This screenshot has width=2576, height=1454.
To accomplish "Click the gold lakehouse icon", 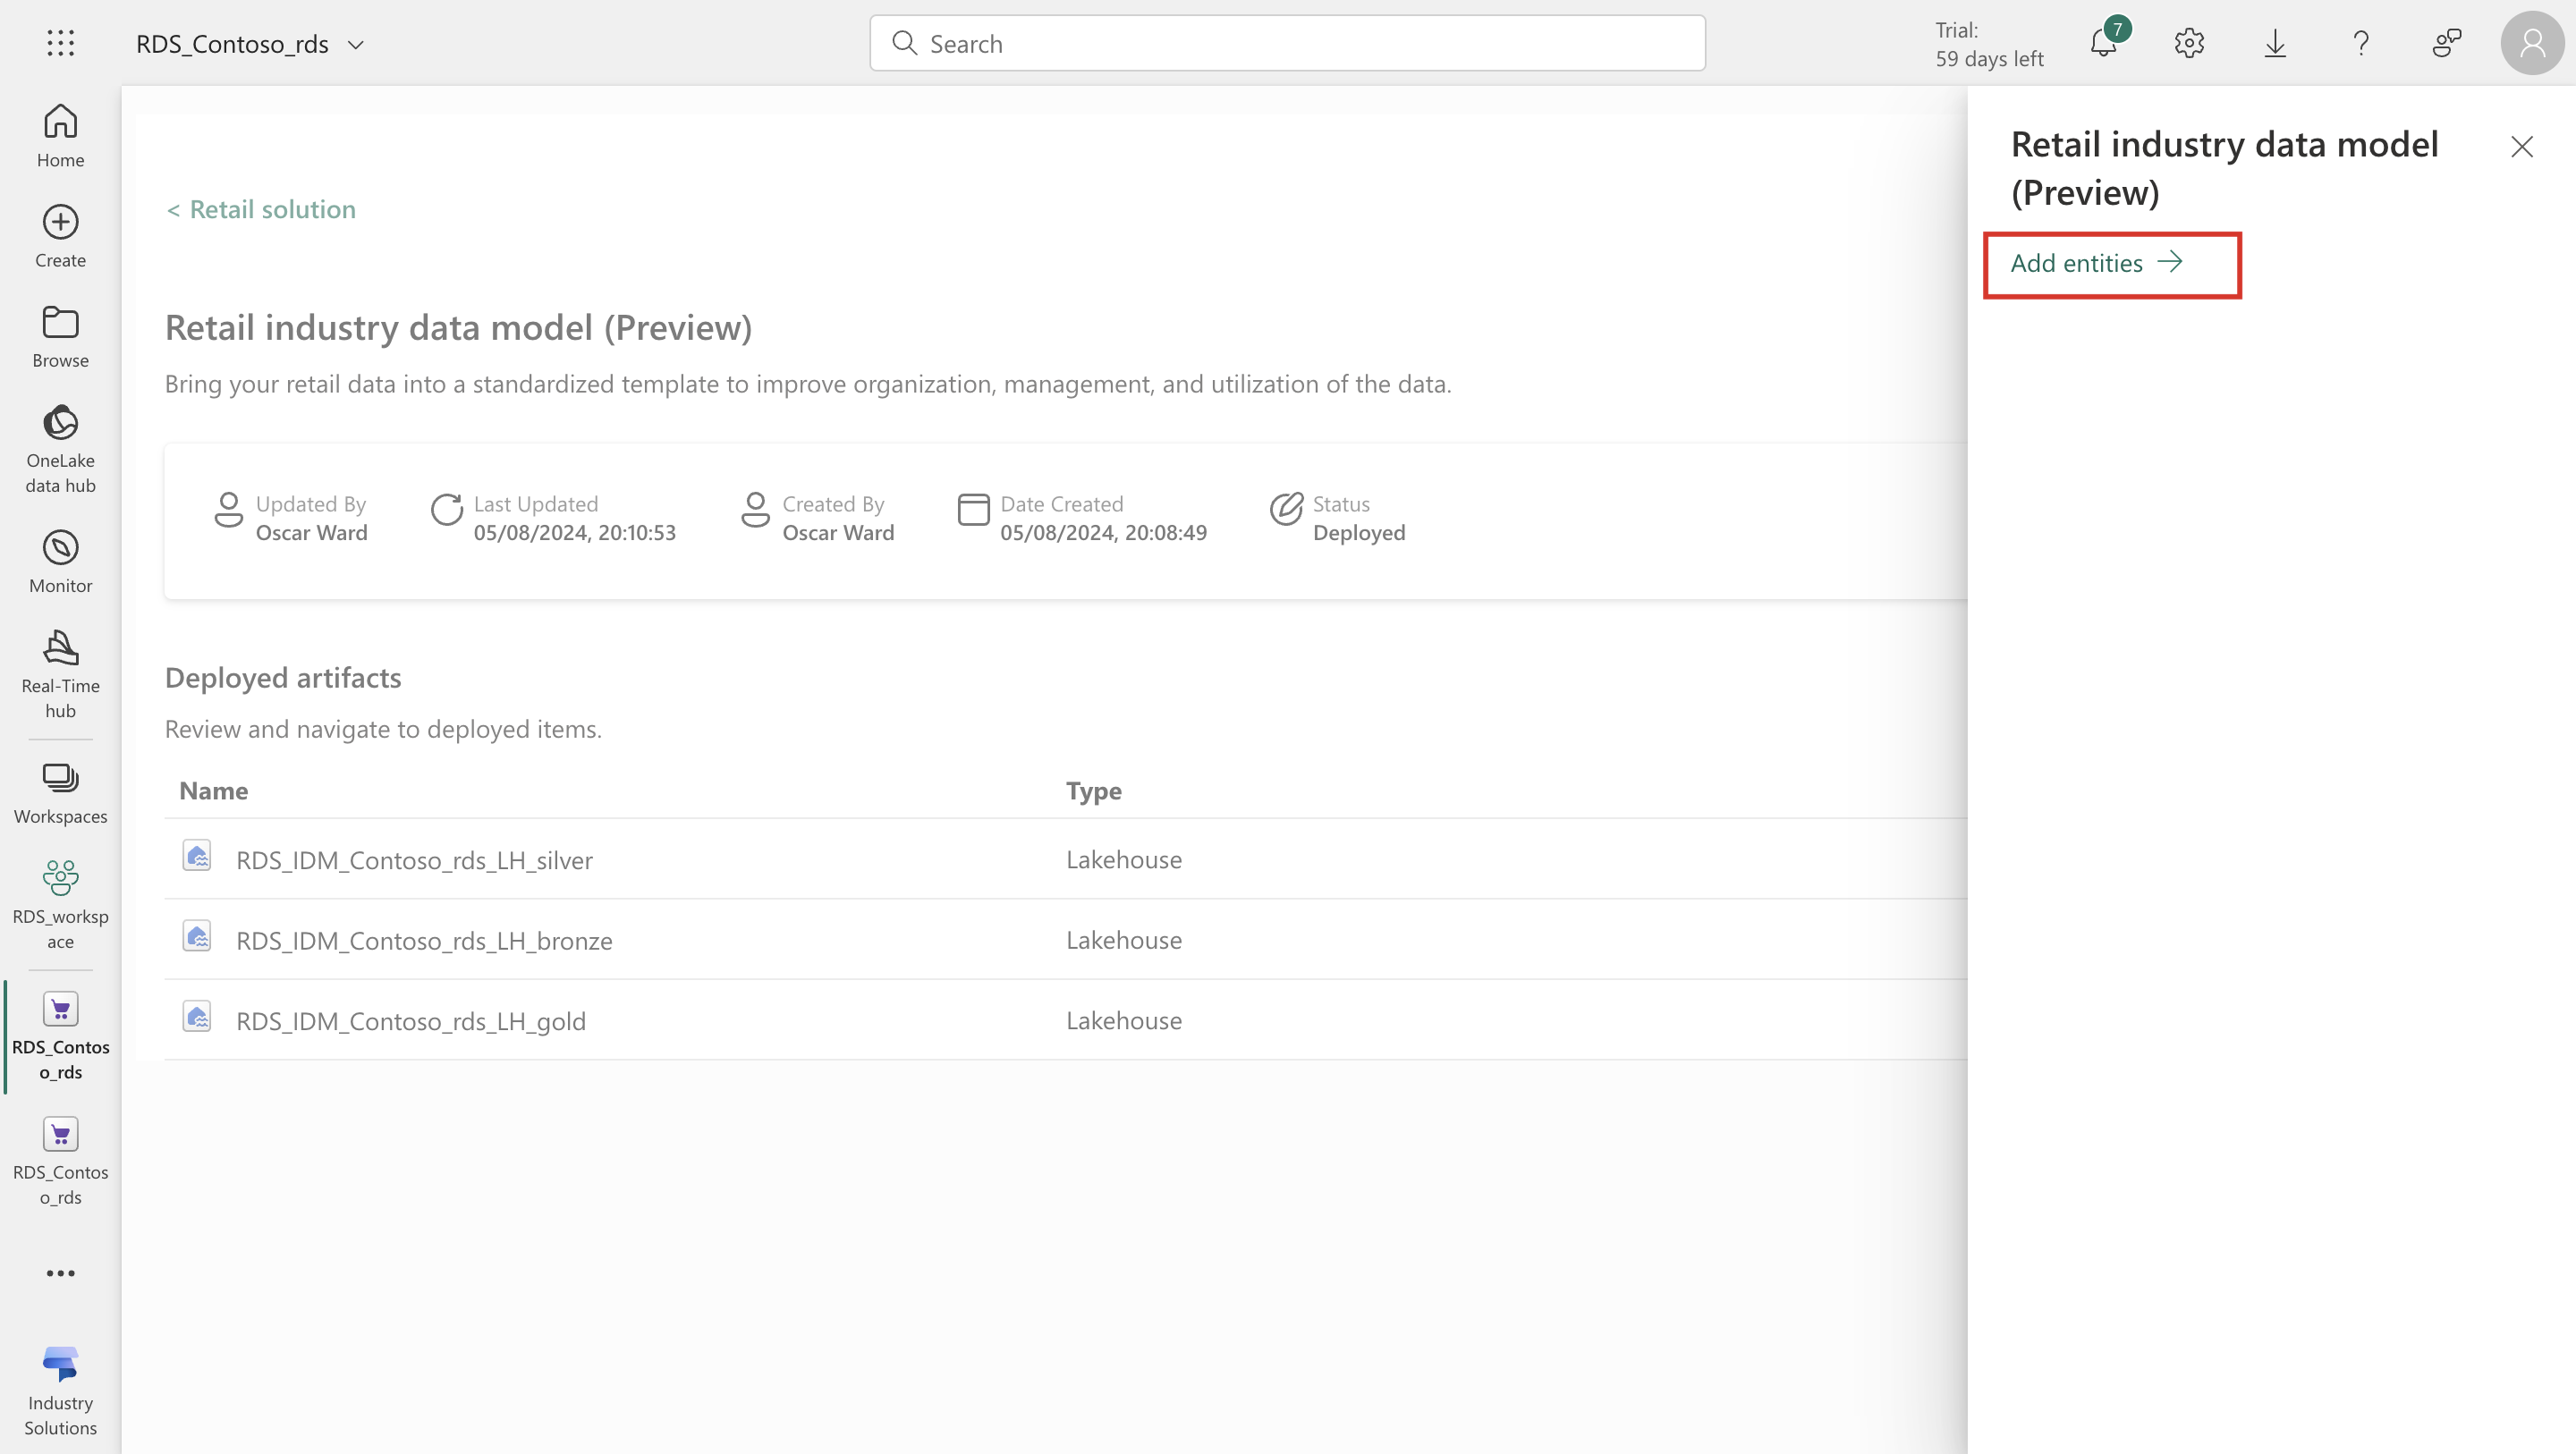I will 197,1017.
